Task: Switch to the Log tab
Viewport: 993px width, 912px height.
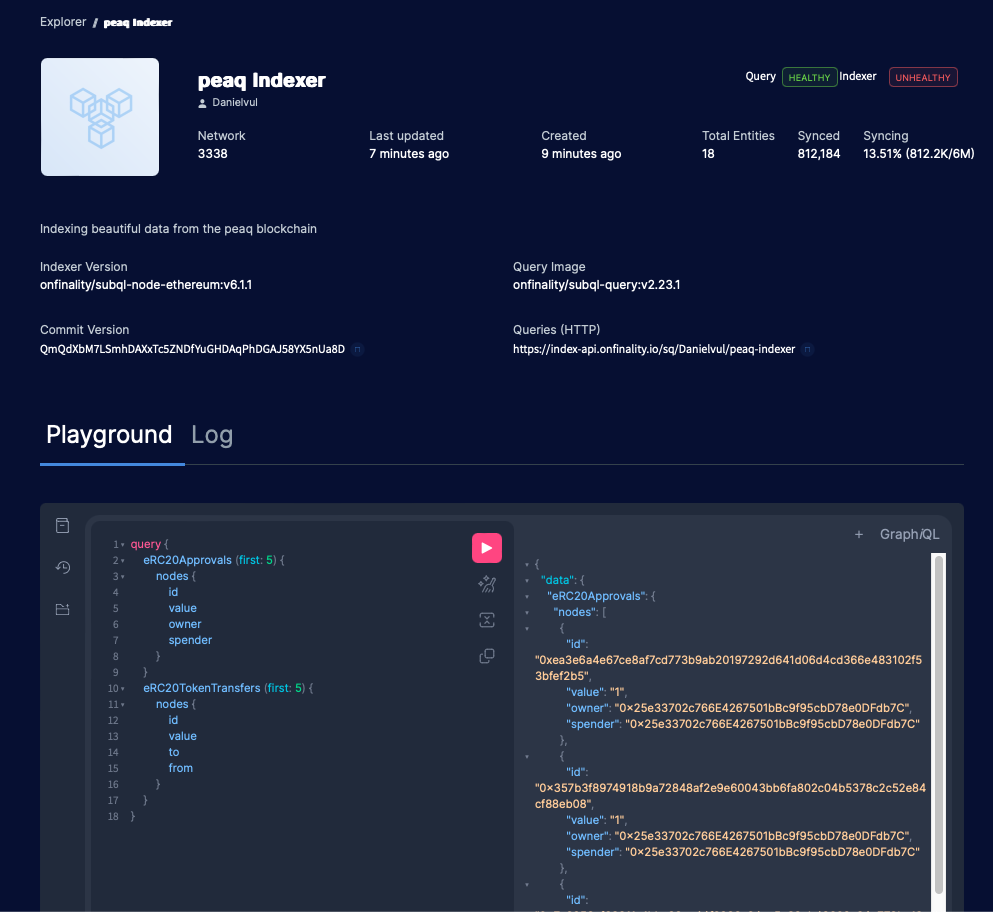Action: click(212, 435)
